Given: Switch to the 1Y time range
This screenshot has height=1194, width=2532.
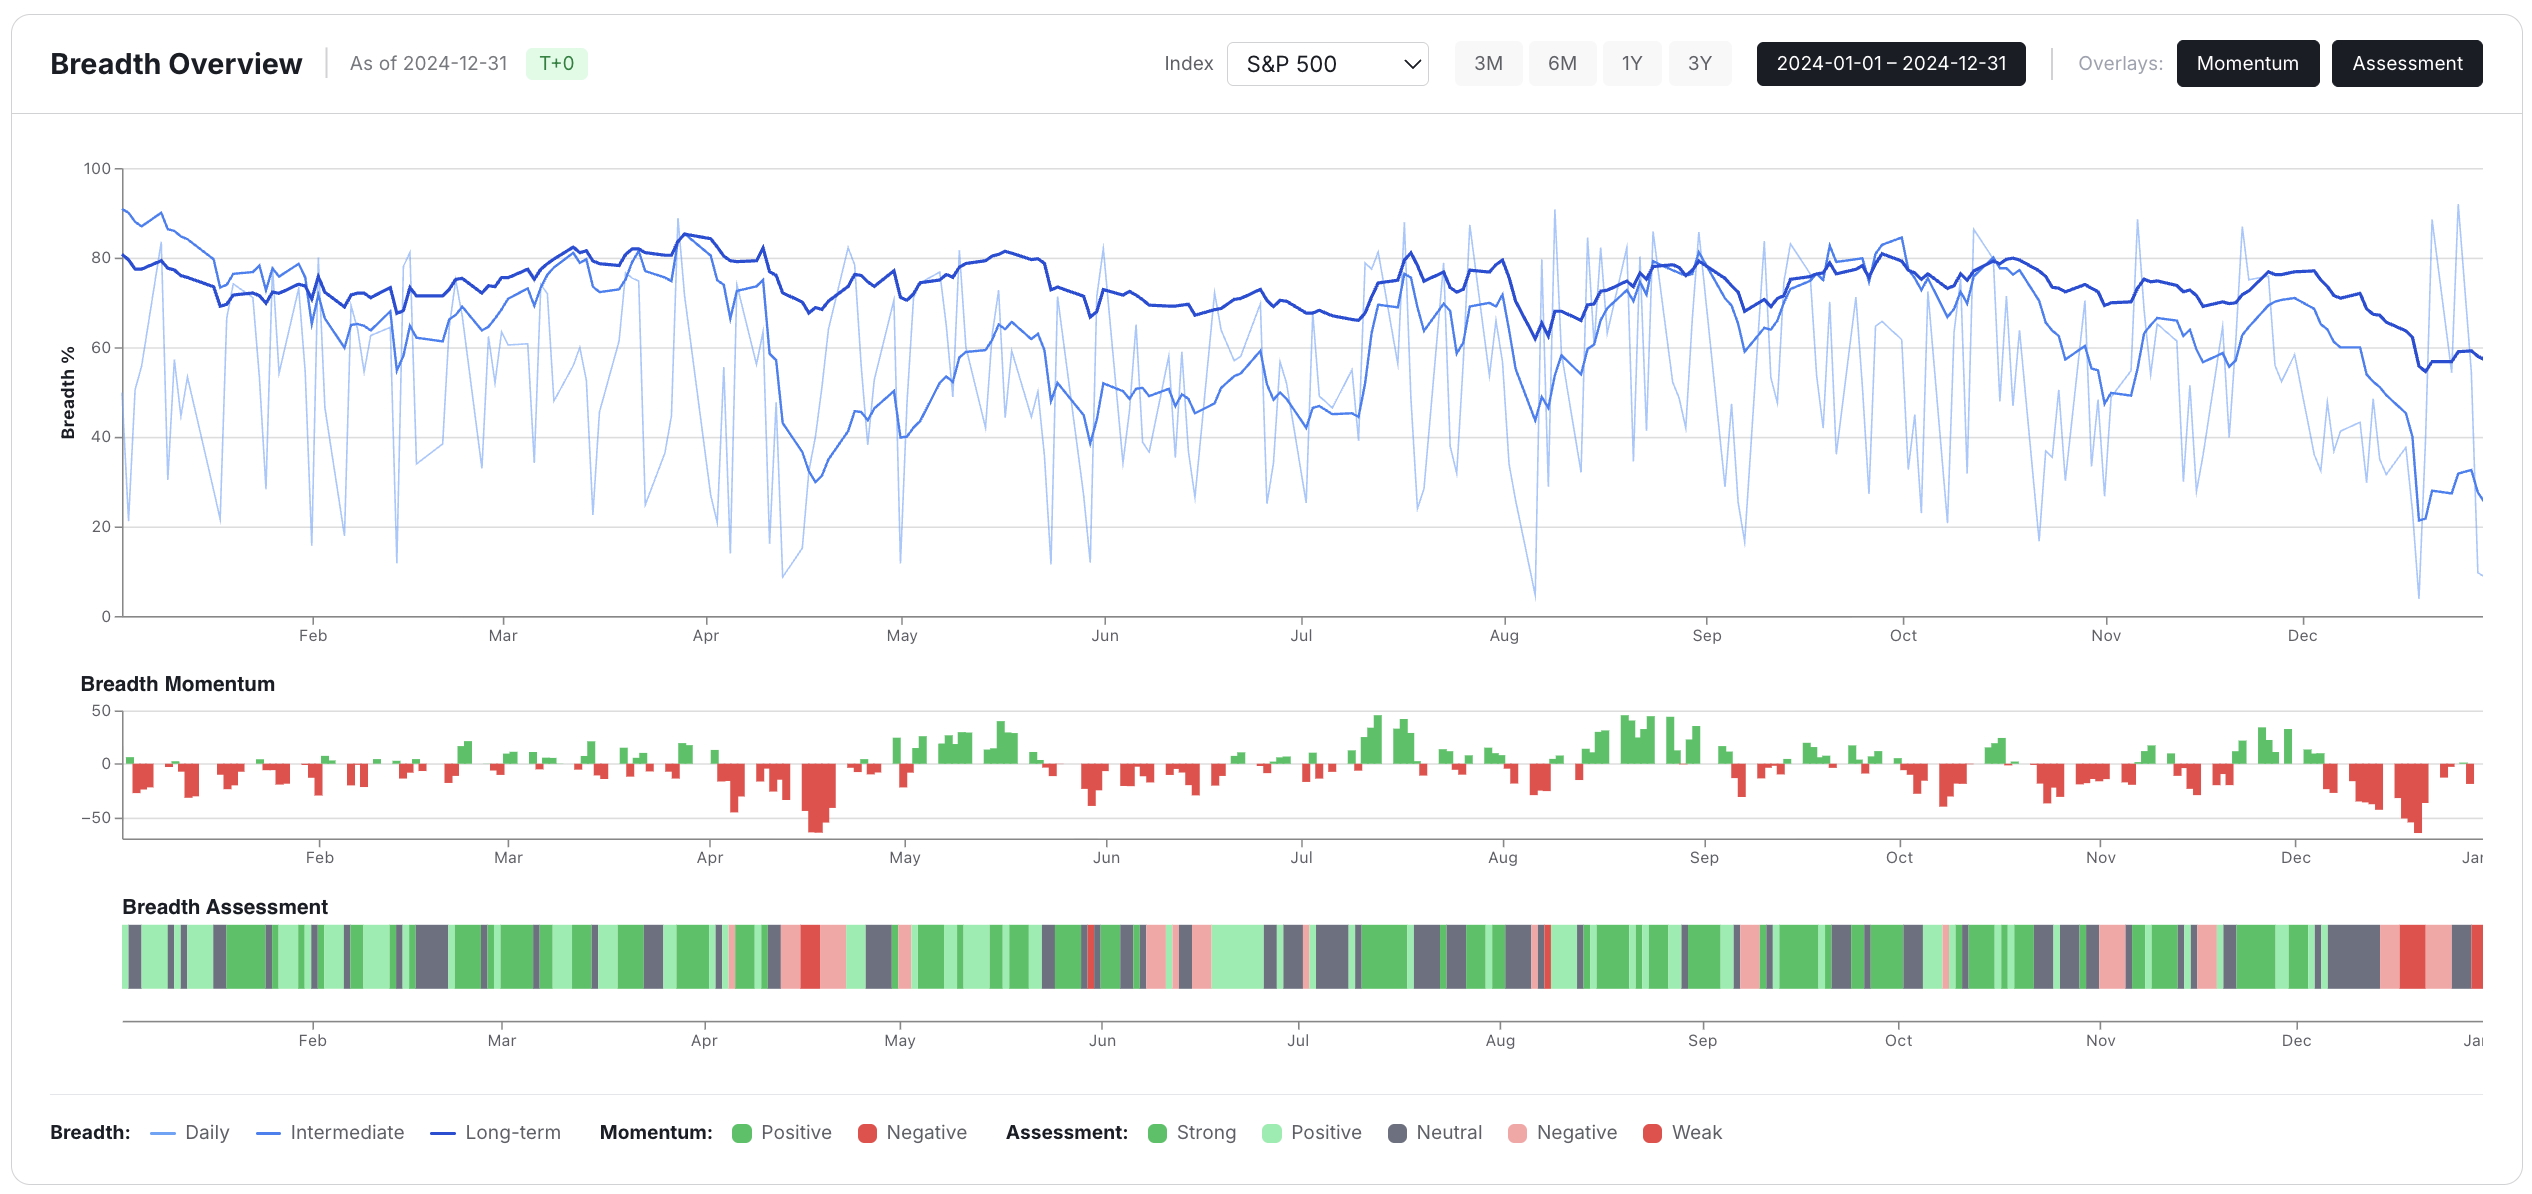Looking at the screenshot, I should [x=1631, y=64].
